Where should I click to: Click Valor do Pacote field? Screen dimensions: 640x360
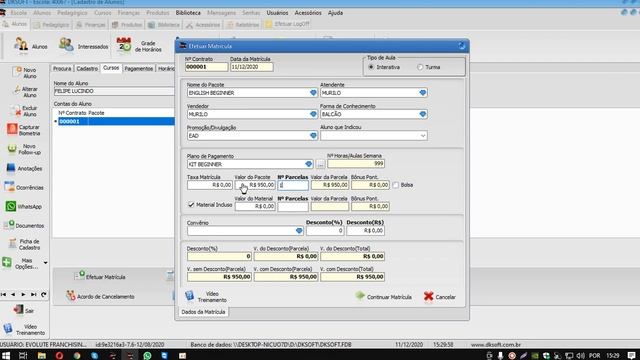tap(255, 185)
